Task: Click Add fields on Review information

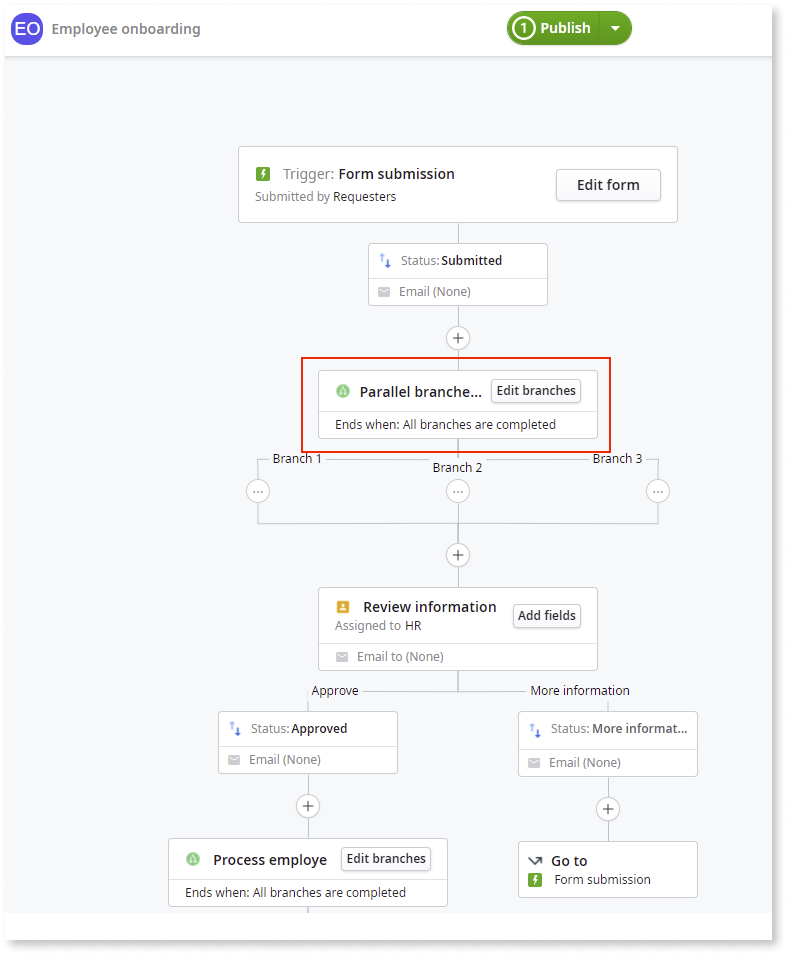Action: (x=546, y=616)
